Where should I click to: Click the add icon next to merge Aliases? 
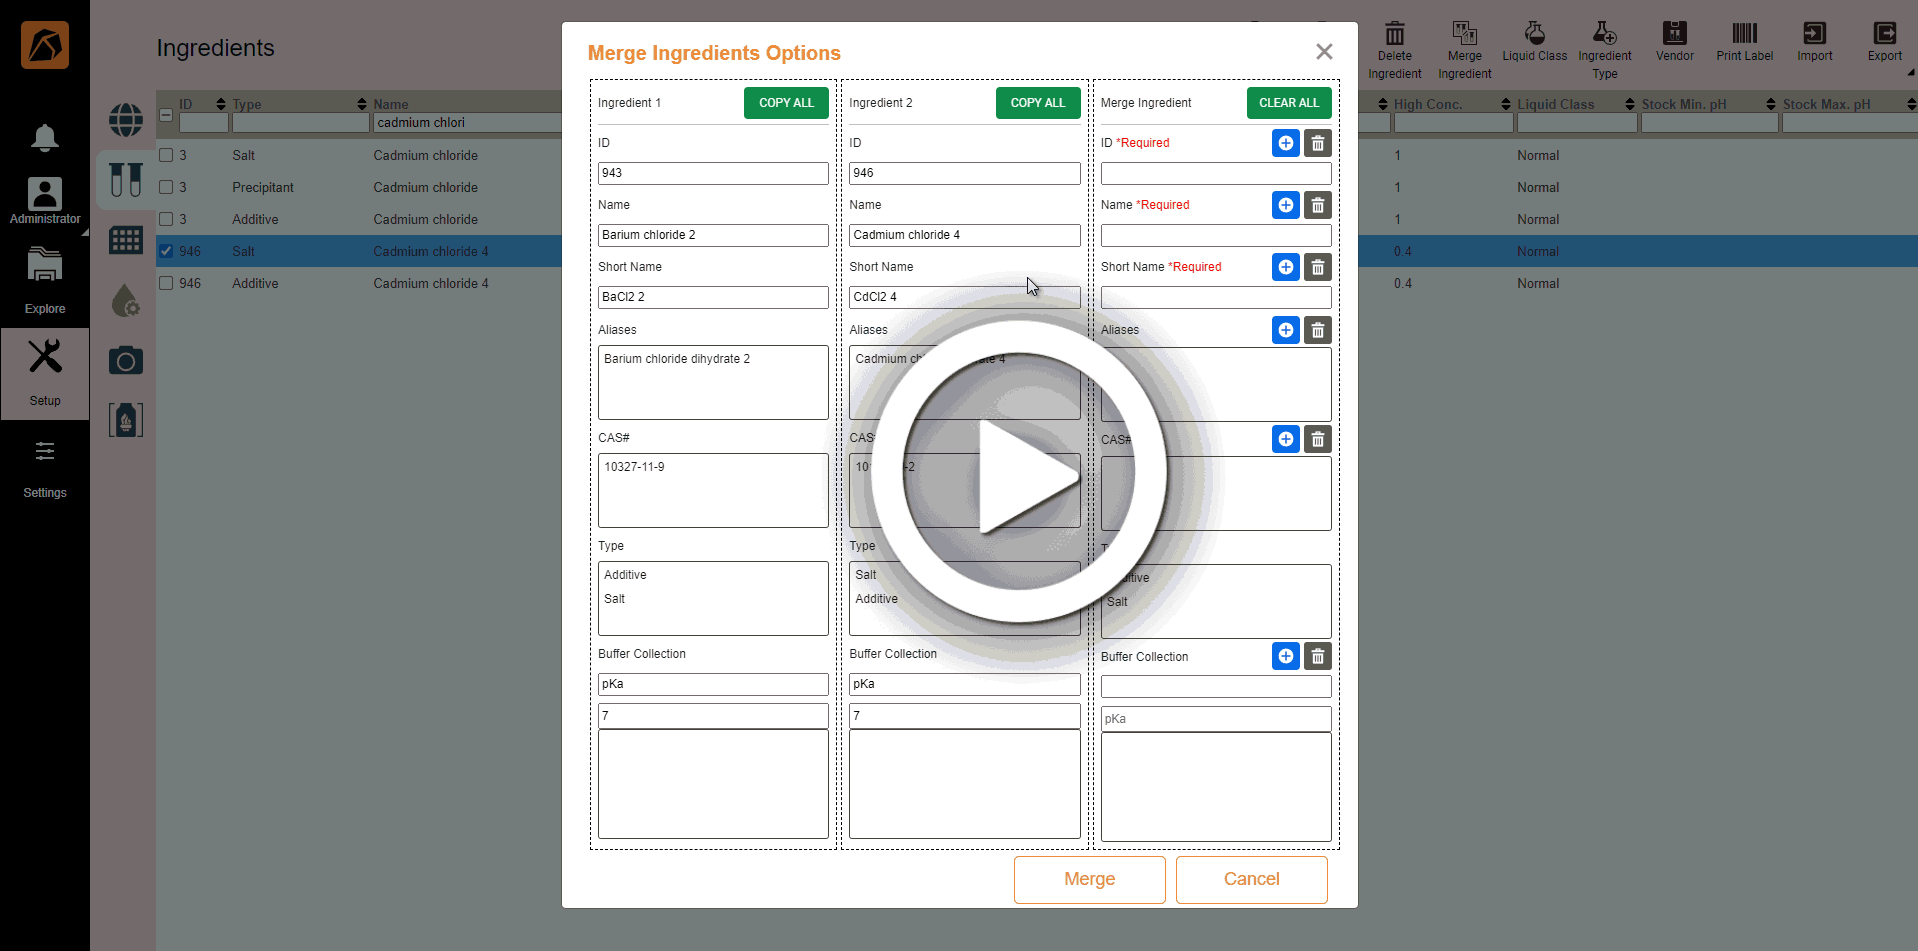click(x=1285, y=330)
